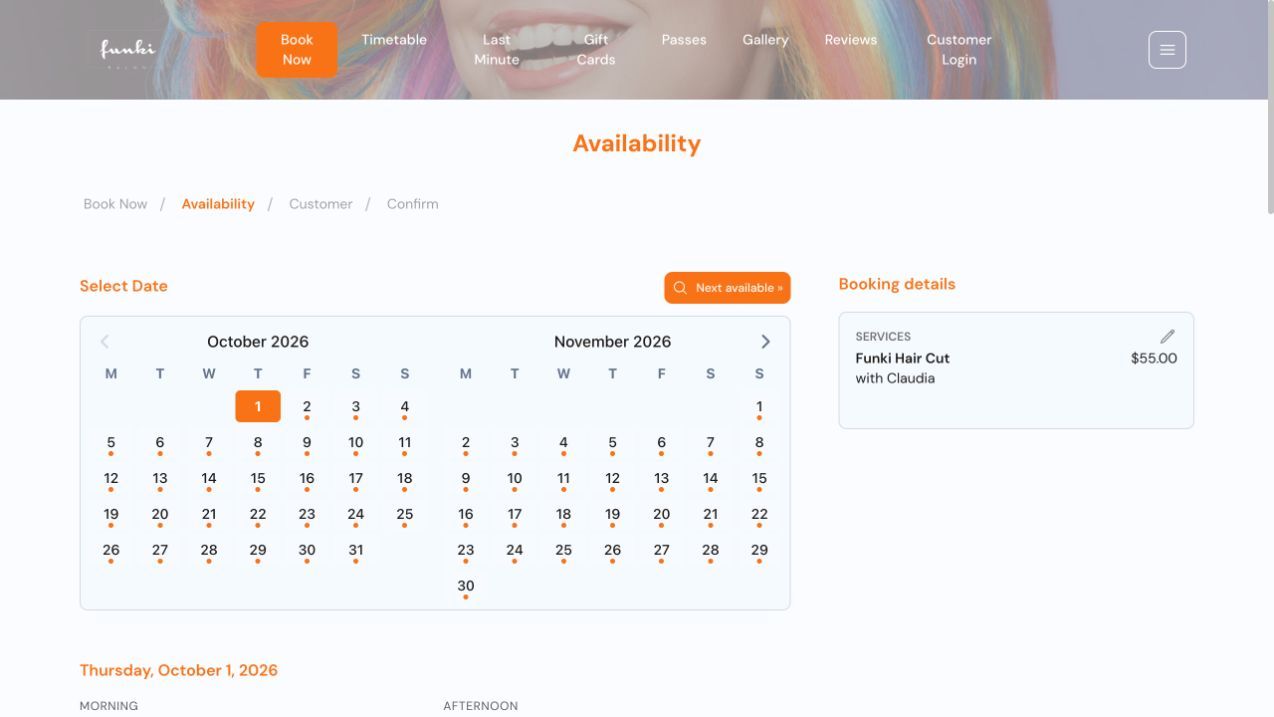Open the Book Now nav button
The height and width of the screenshot is (717, 1274).
click(x=297, y=50)
